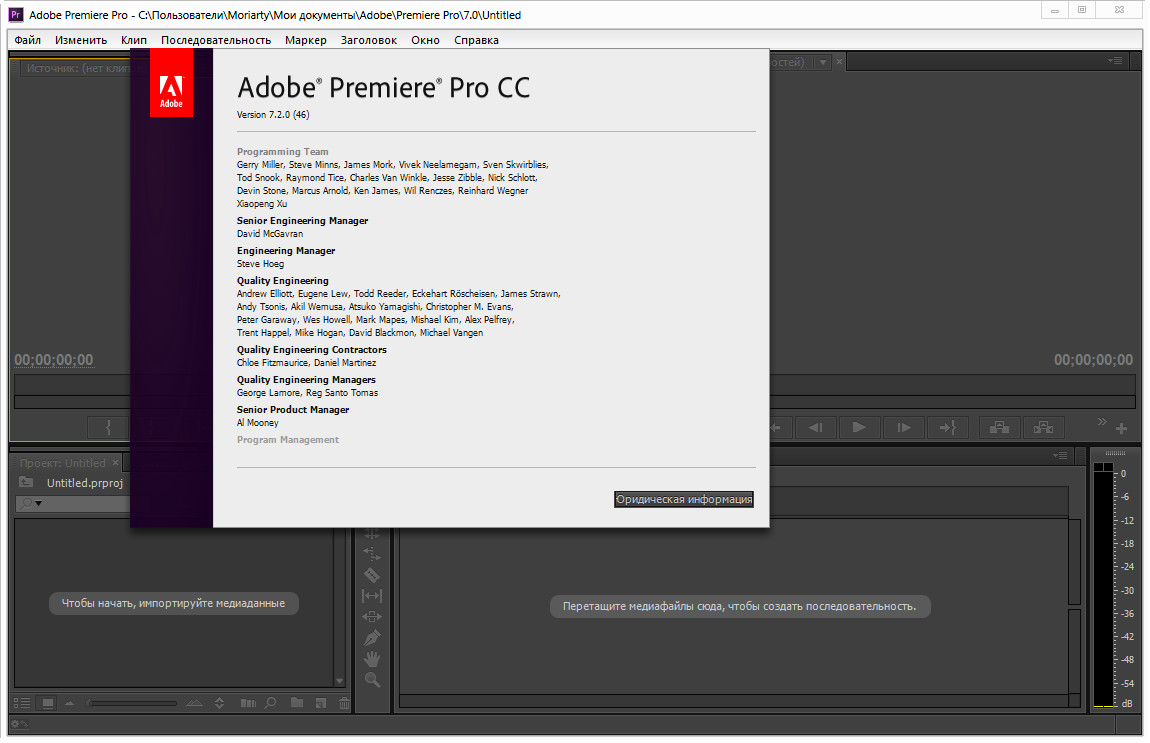The width and height of the screenshot is (1150, 743).
Task: Click the zoom in mountain icon
Action: click(194, 703)
